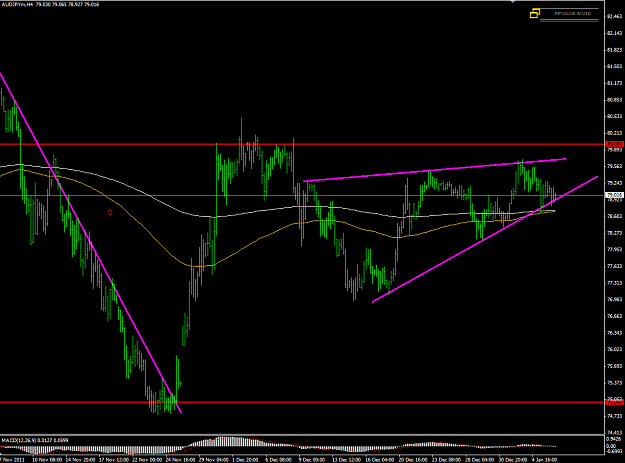625x463 pixels.
Task: Click the AUDJPY,H4 chart title text
Action: click(x=17, y=4)
